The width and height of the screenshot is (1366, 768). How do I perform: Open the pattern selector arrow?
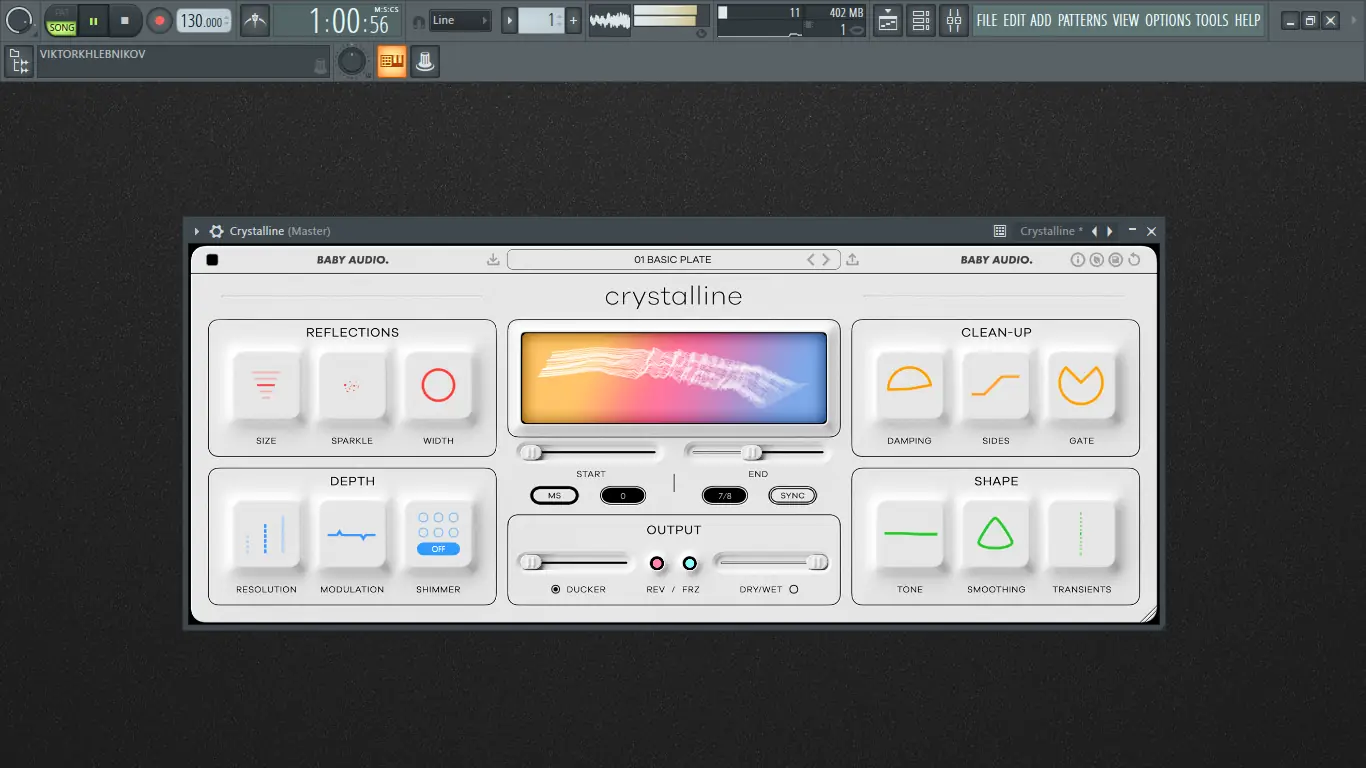pos(510,20)
